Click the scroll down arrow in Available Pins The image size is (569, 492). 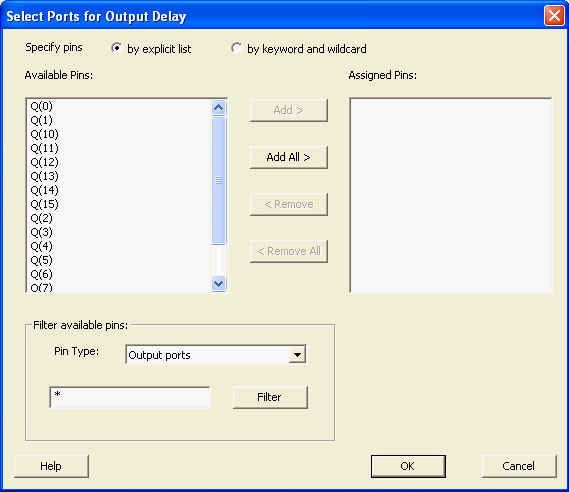218,283
